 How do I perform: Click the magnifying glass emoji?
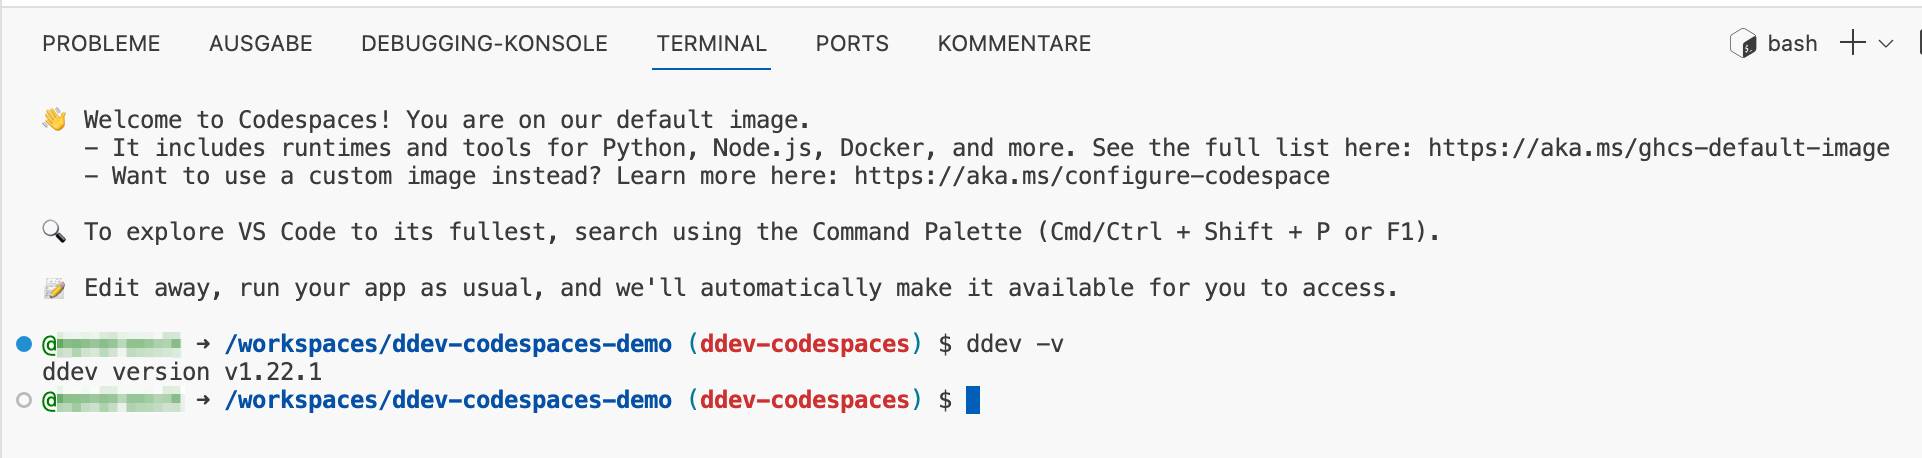point(54,232)
